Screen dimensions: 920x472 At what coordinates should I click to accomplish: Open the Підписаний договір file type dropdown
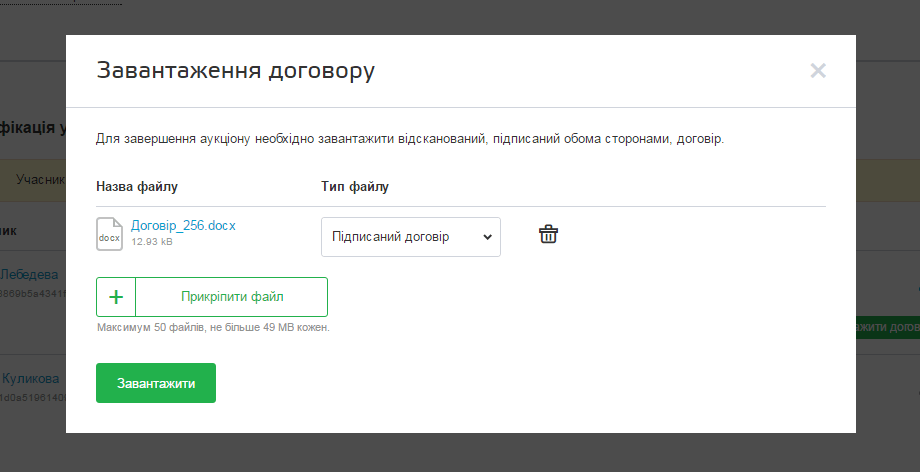pyautogui.click(x=410, y=237)
